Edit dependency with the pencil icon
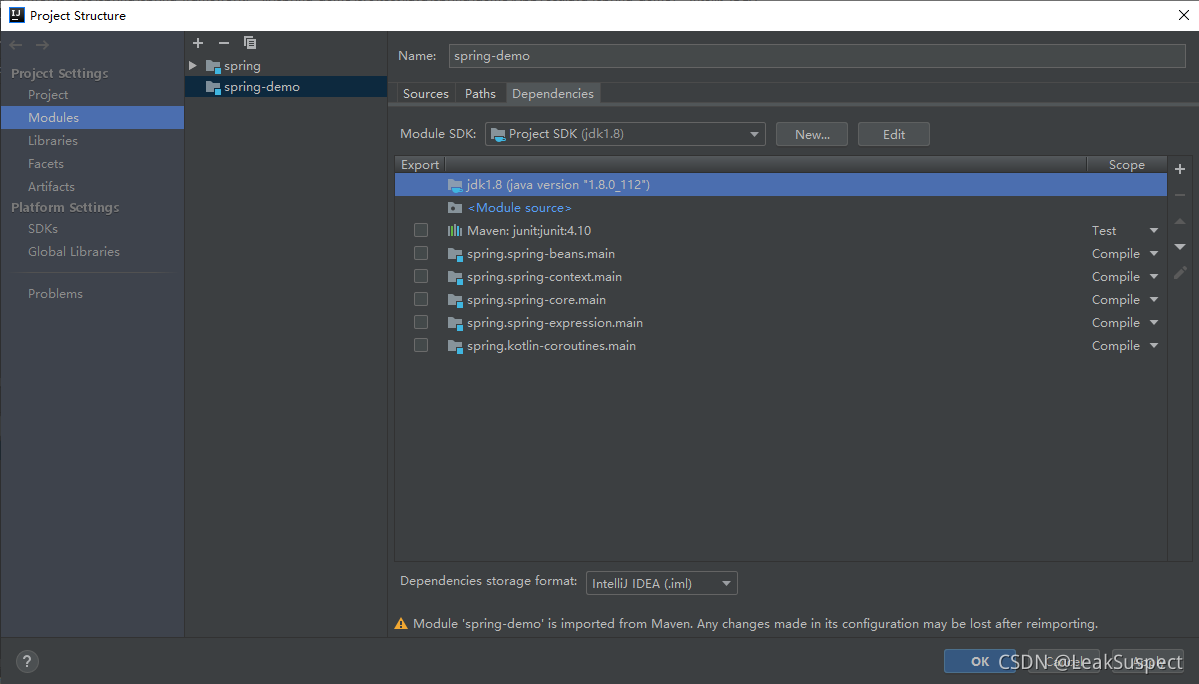1199x684 pixels. coord(1180,273)
